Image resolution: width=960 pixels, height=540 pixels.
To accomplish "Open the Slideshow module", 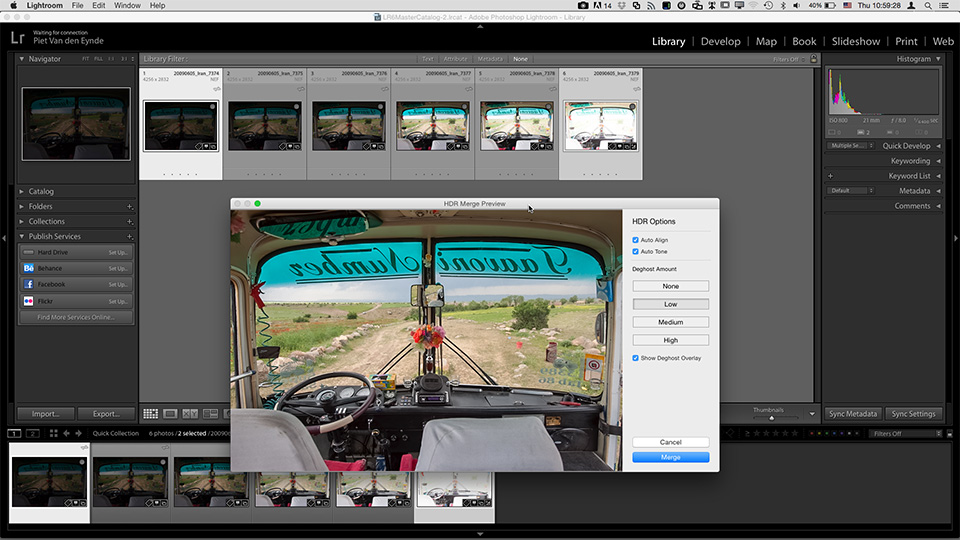I will pos(855,41).
